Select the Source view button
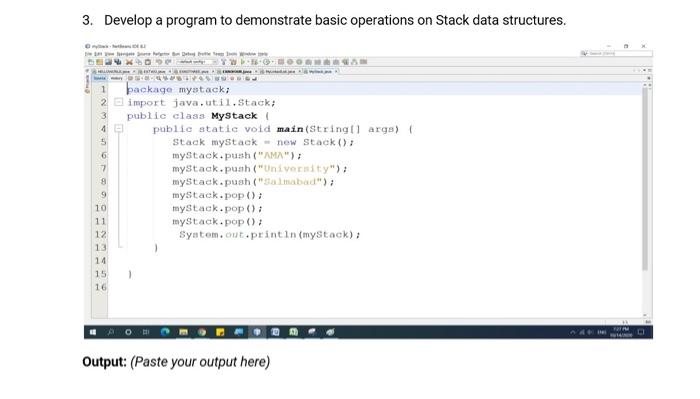Image resolution: width=700 pixels, height=399 pixels. (100, 78)
